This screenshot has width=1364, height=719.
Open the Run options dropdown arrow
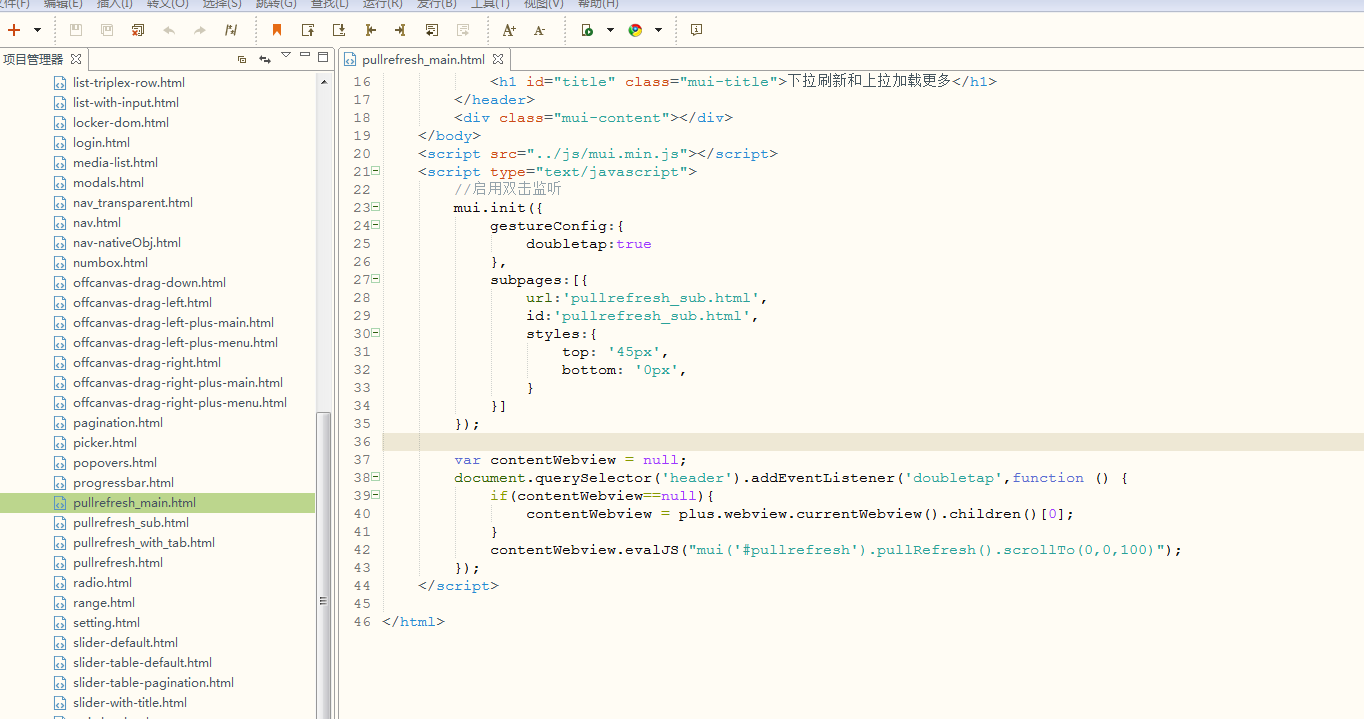(611, 30)
